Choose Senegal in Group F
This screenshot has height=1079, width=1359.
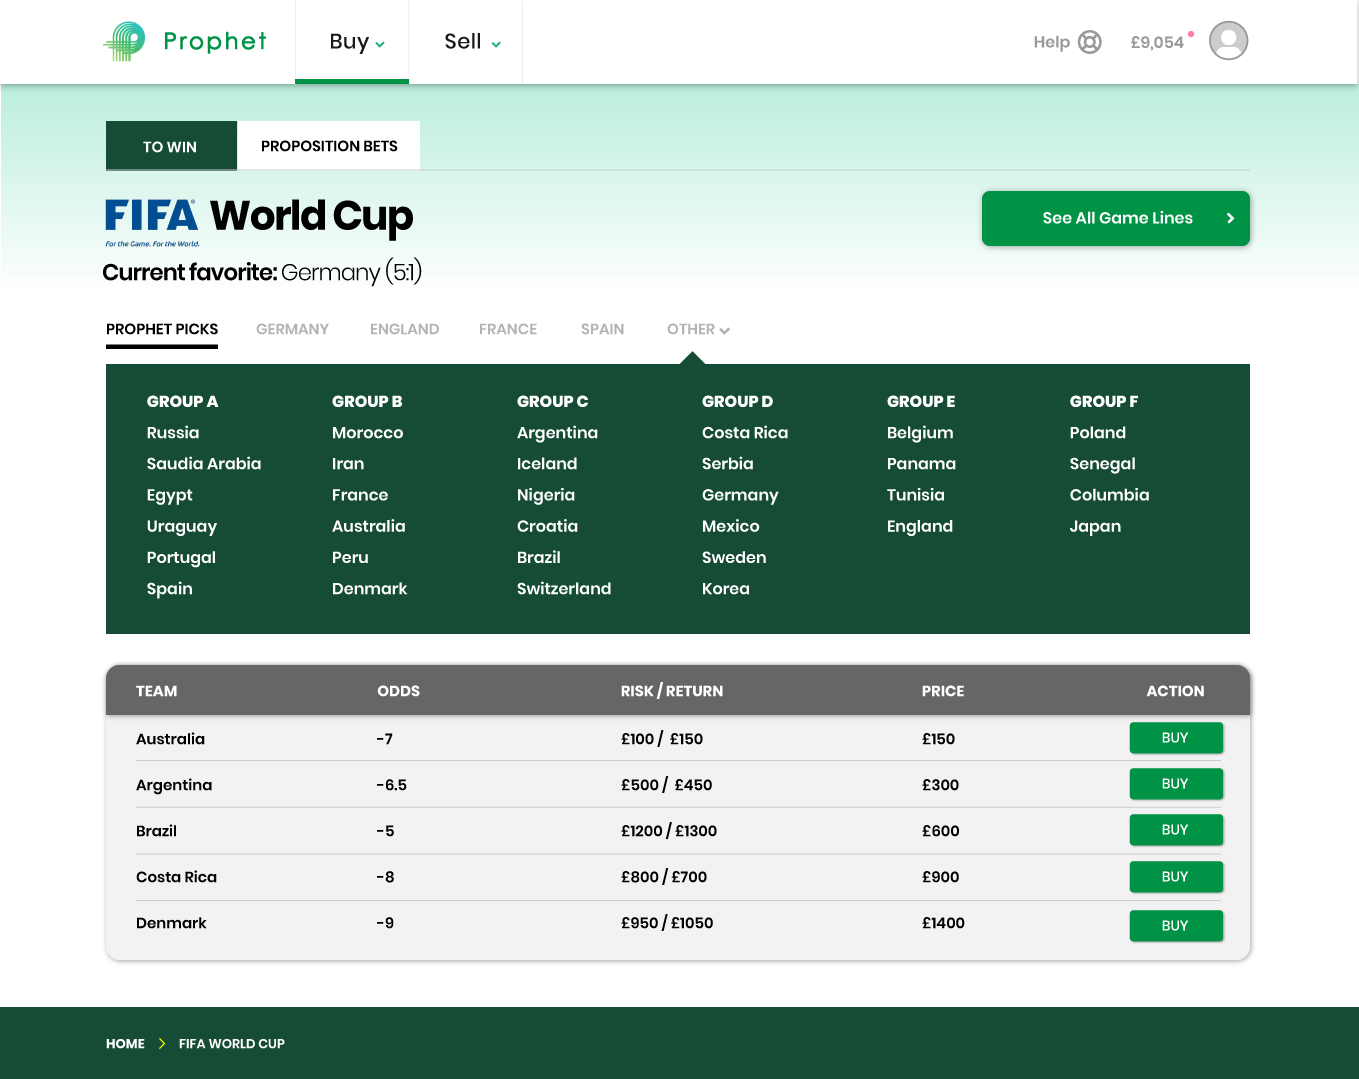point(1103,464)
